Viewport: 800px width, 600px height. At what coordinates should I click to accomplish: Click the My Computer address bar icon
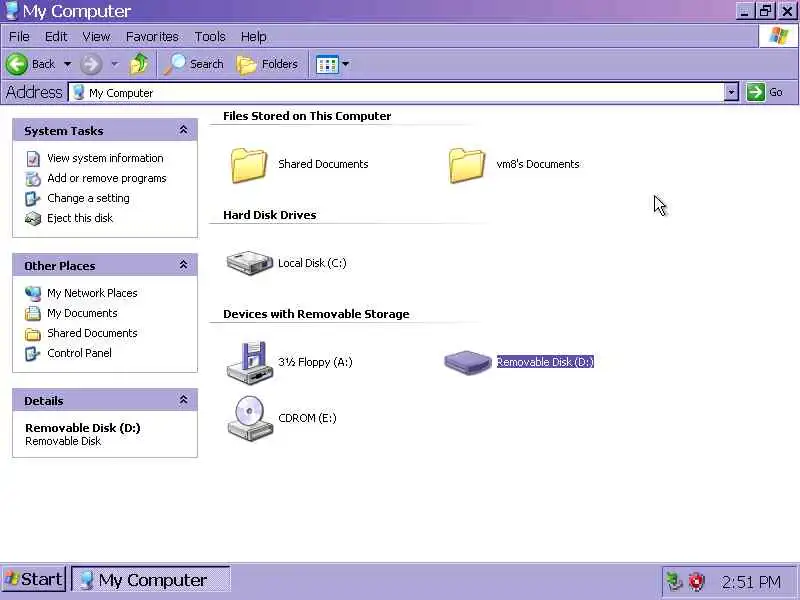tap(79, 92)
